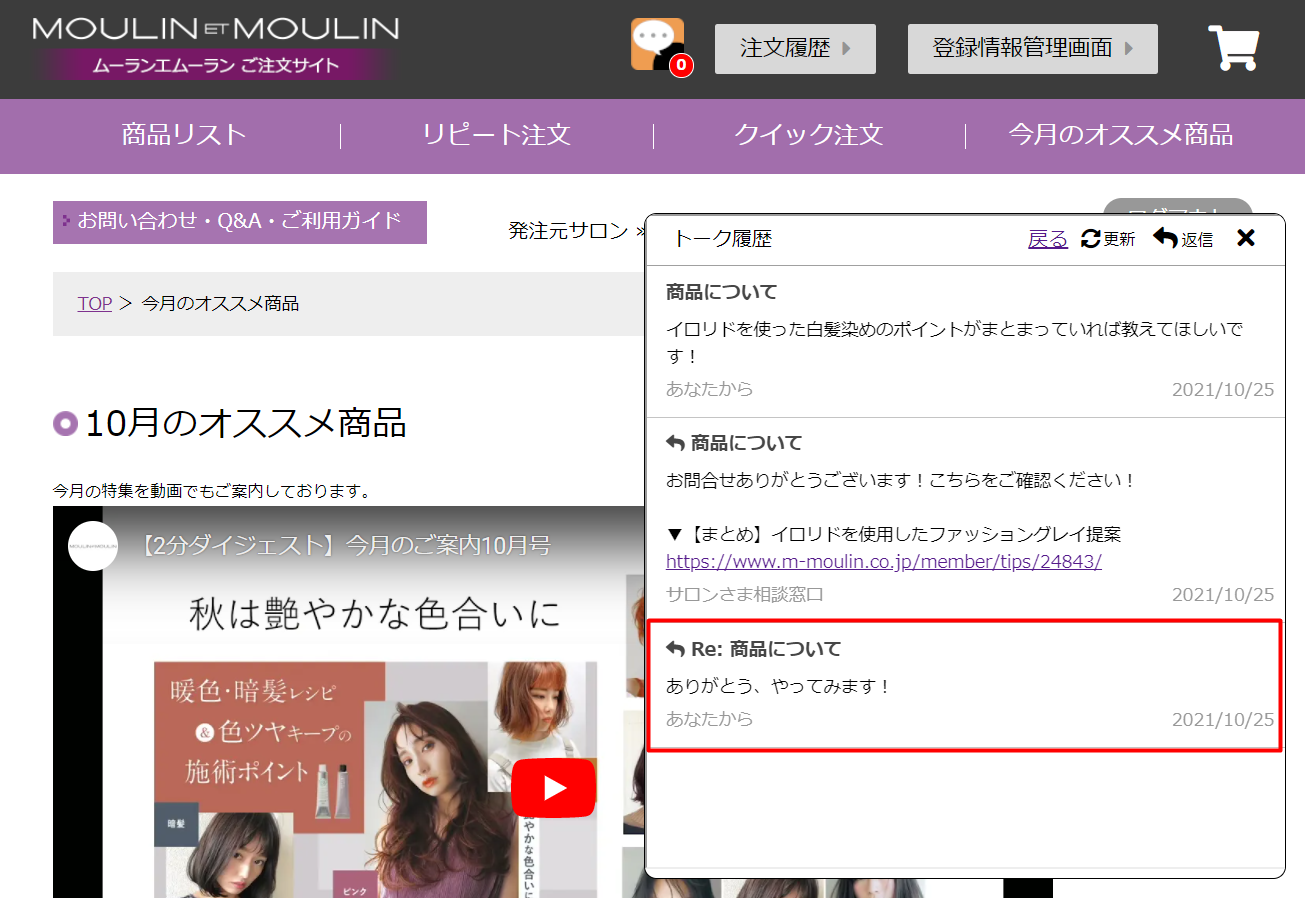Image resolution: width=1305 pixels, height=898 pixels.
Task: Select リピート注文 in navigation
Action: (496, 135)
